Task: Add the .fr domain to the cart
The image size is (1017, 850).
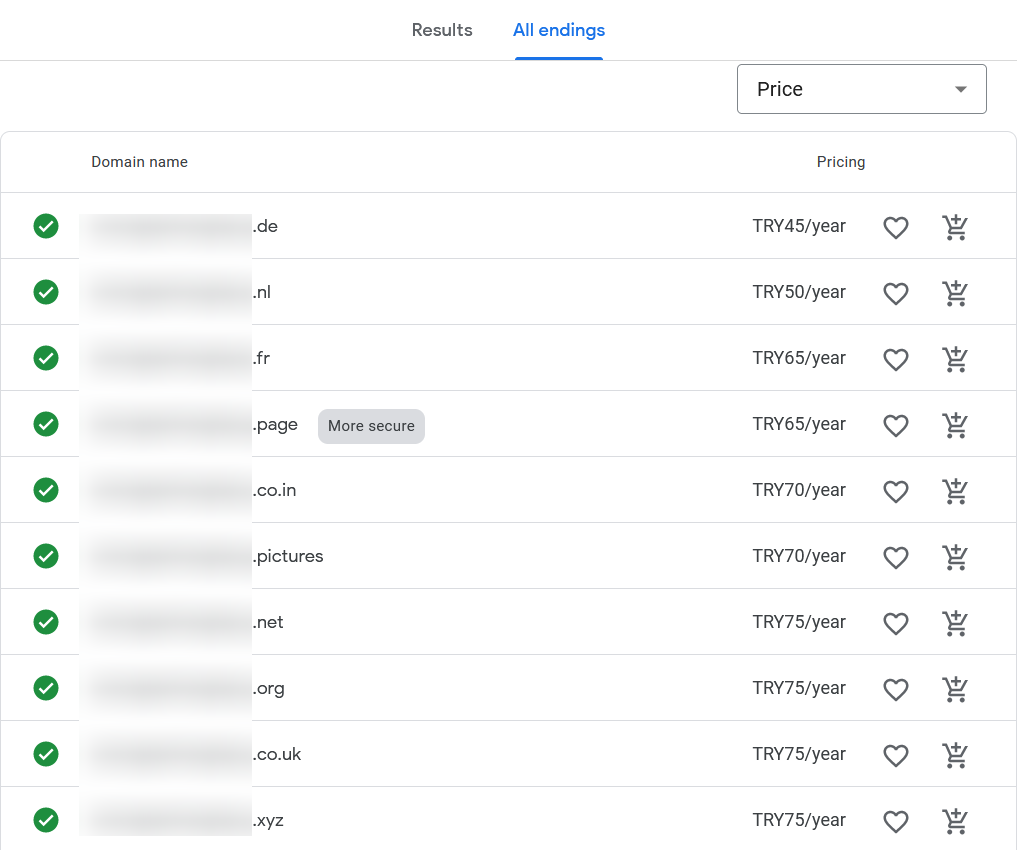Action: pyautogui.click(x=955, y=359)
